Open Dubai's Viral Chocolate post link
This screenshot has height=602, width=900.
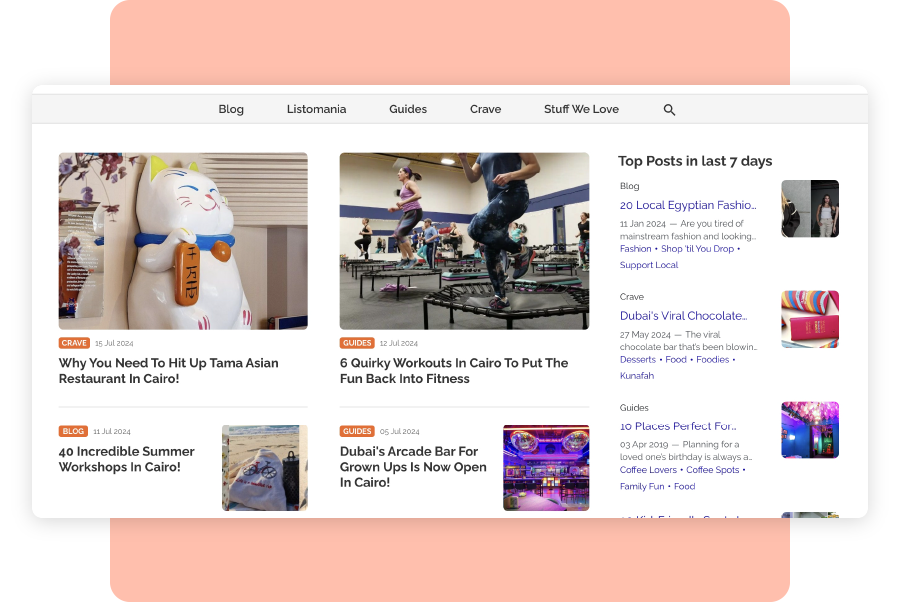[684, 316]
